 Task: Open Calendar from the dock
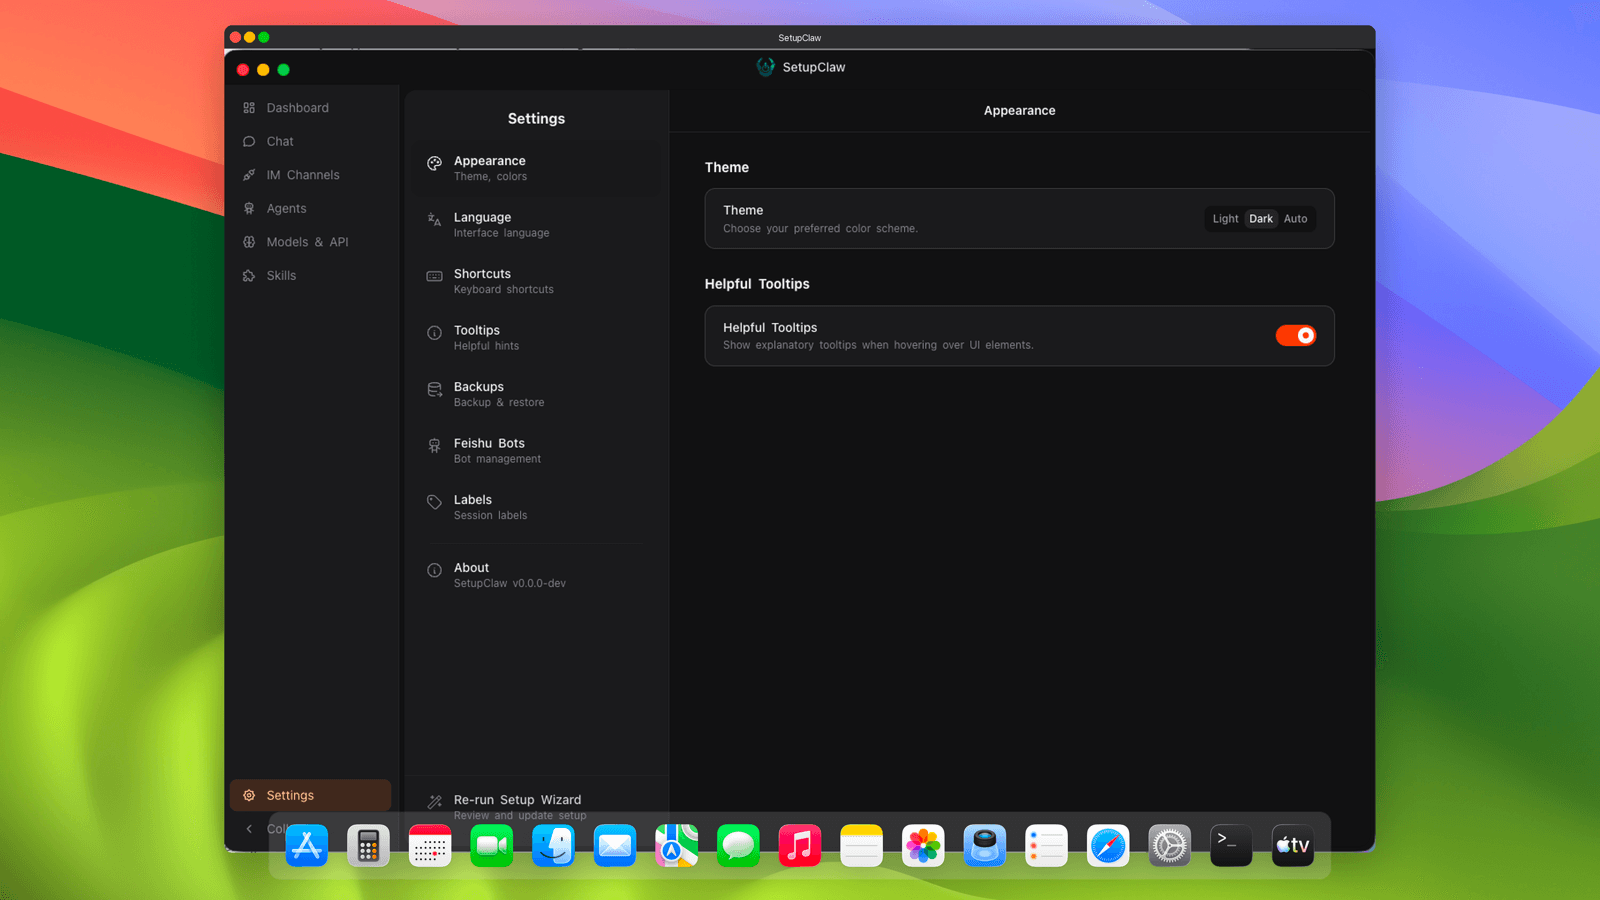pyautogui.click(x=430, y=846)
